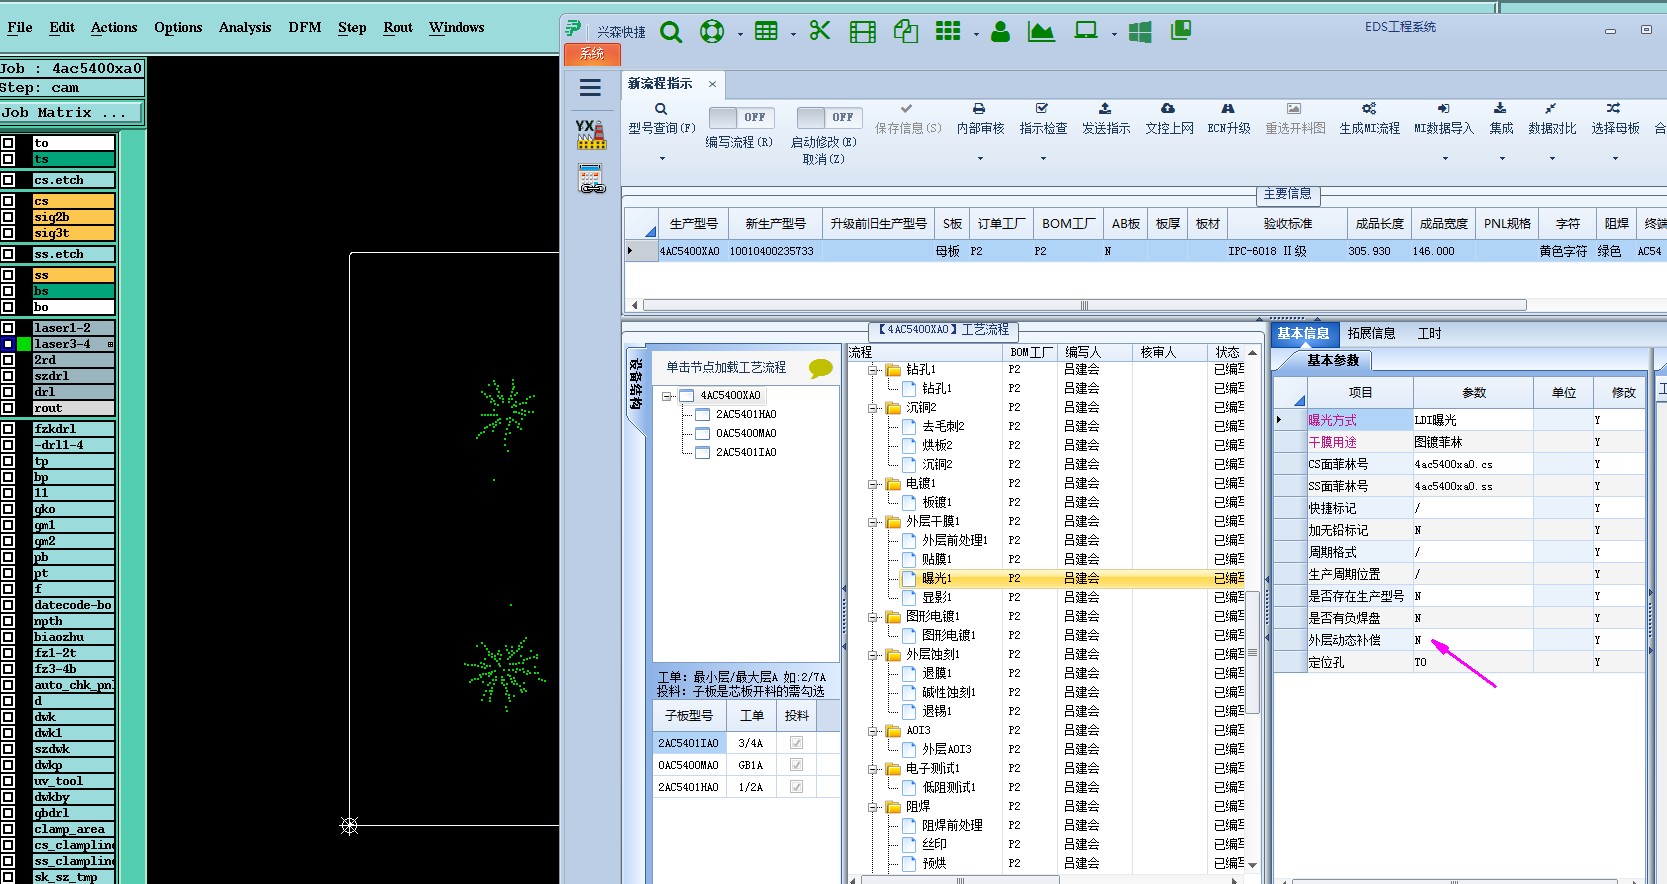This screenshot has height=884, width=1667.
Task: Click 生成MI流程 gears icon
Action: [x=1369, y=108]
